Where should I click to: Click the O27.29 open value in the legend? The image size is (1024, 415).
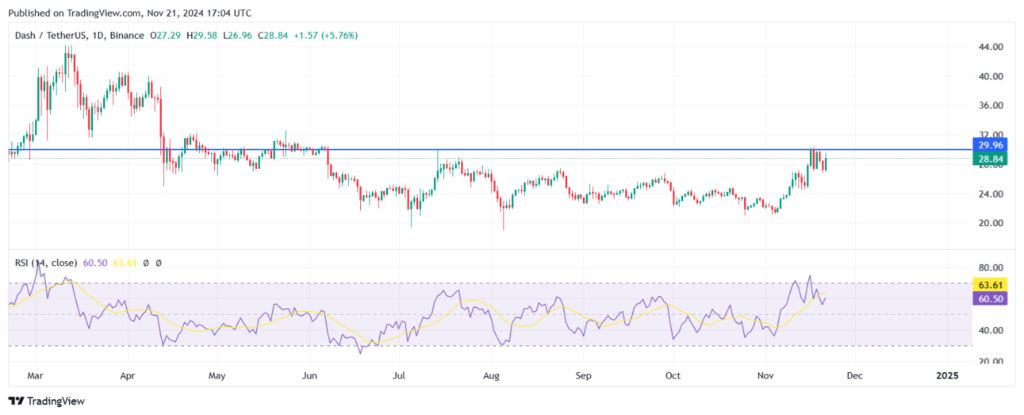[x=167, y=35]
